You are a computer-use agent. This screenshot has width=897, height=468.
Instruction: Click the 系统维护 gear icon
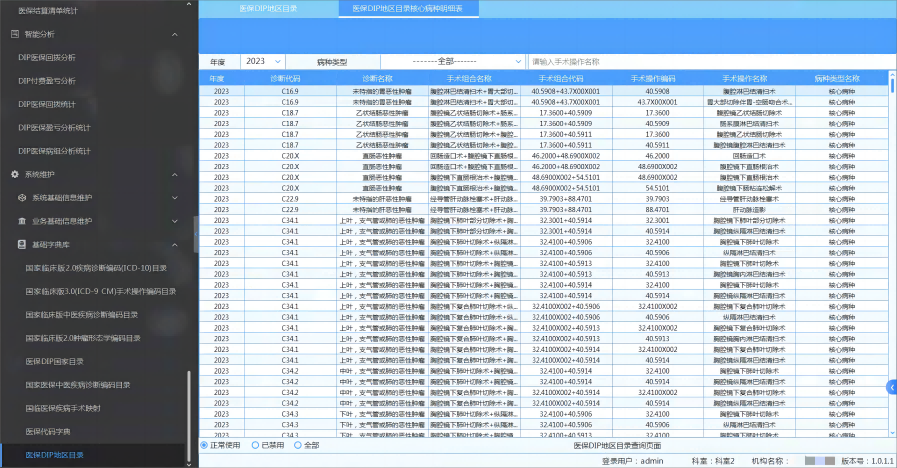point(15,174)
